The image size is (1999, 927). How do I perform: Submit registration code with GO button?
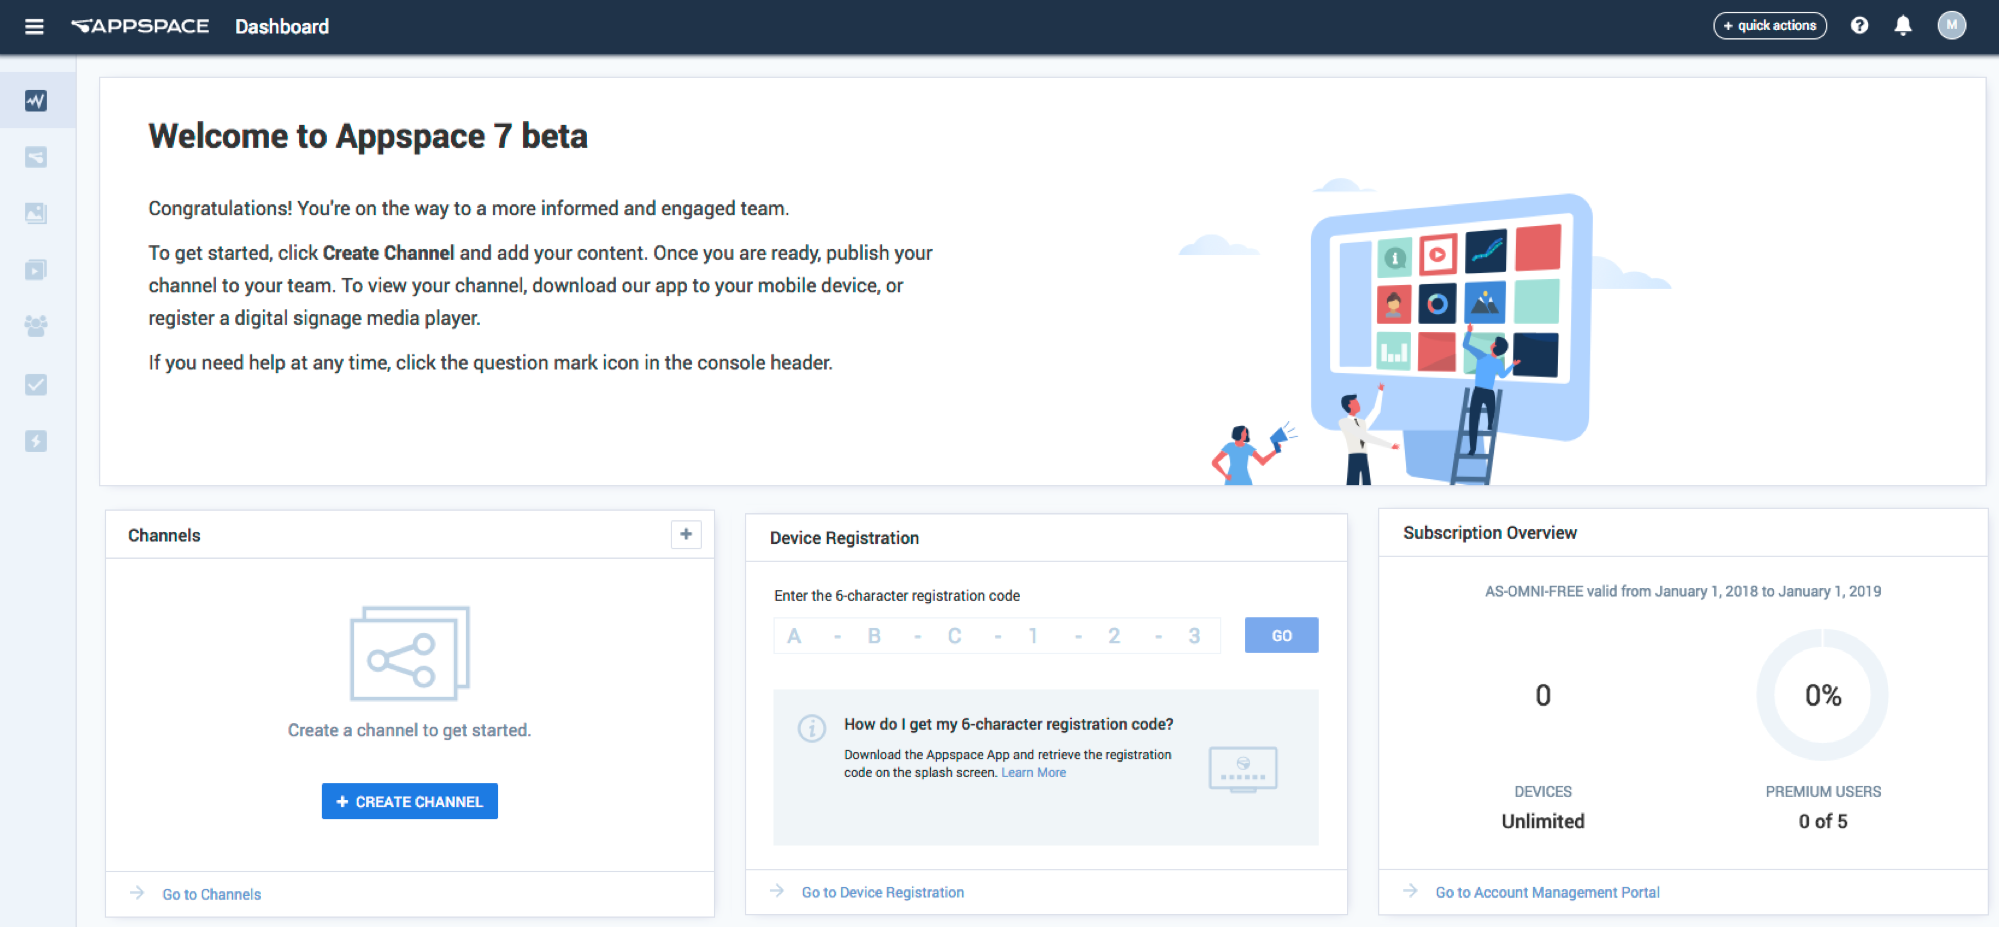coord(1281,636)
